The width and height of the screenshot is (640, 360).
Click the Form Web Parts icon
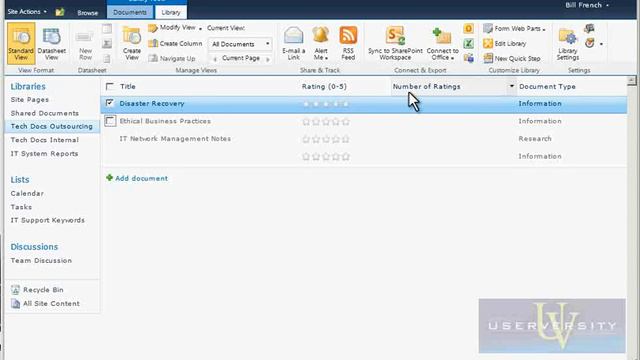pyautogui.click(x=488, y=28)
